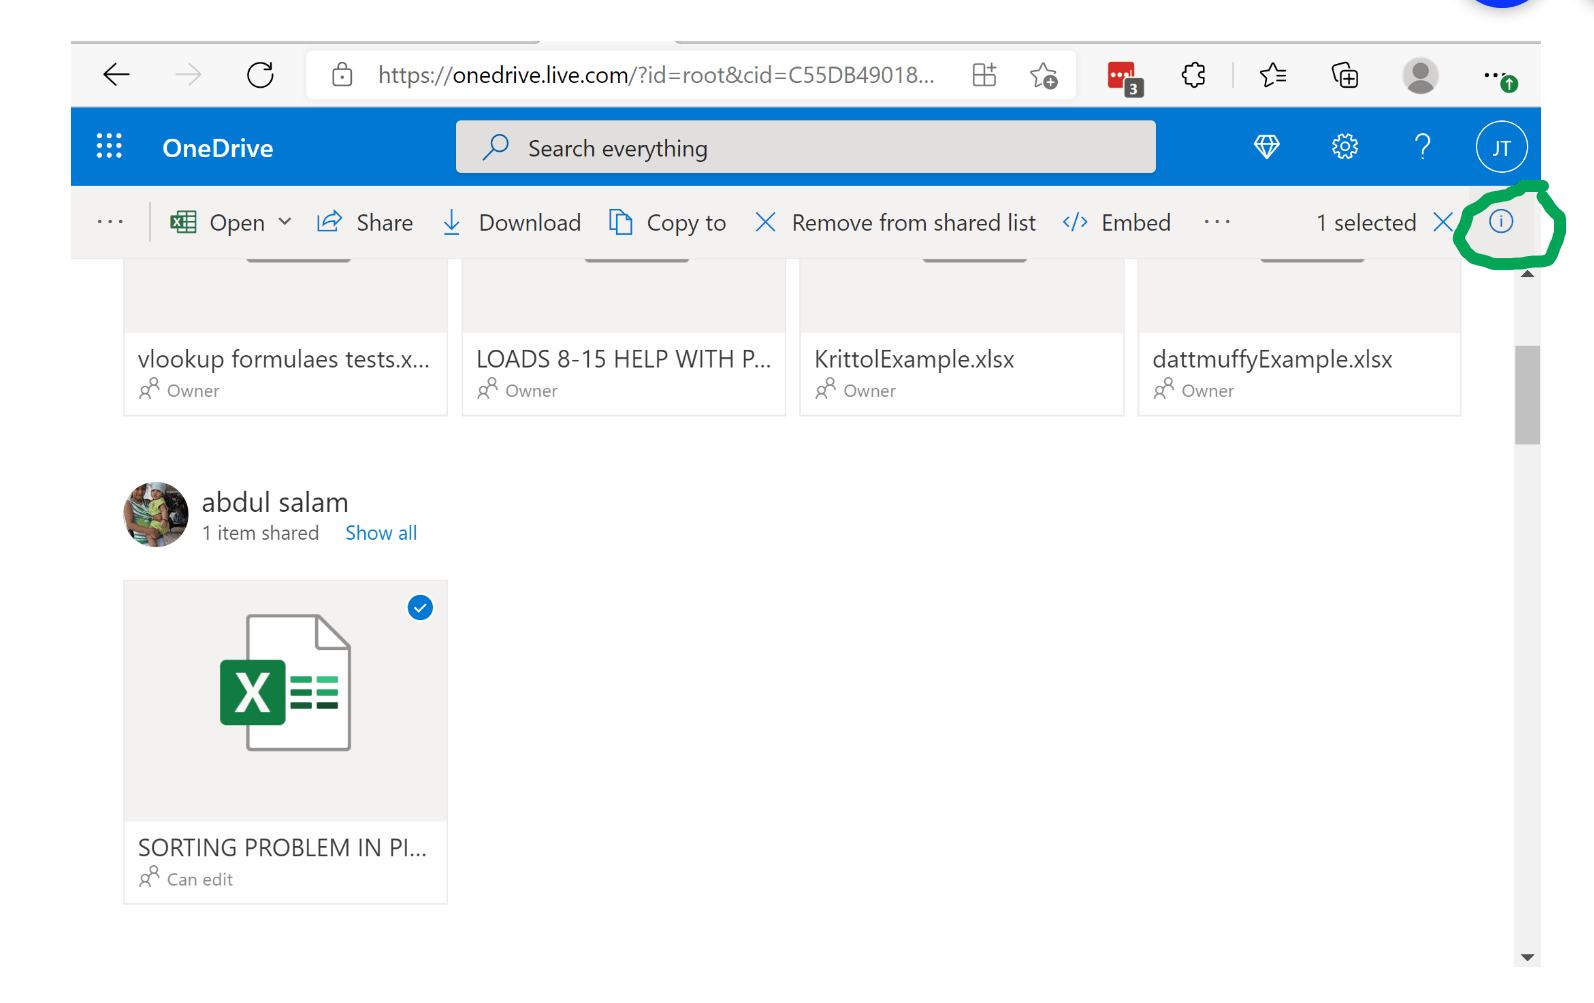
Task: Click the browser profile avatar
Action: point(1420,75)
